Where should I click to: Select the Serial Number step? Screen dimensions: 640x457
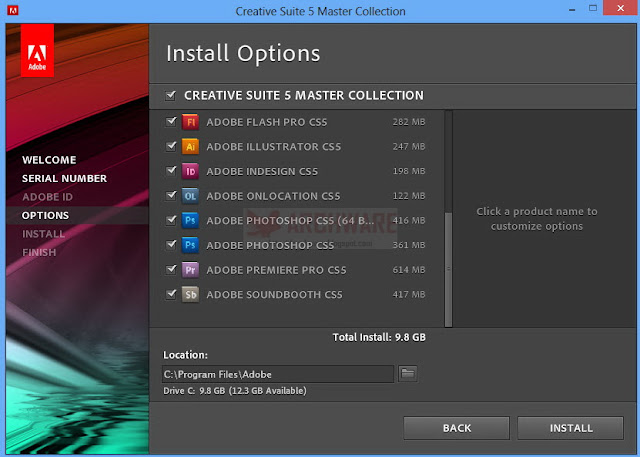(64, 178)
